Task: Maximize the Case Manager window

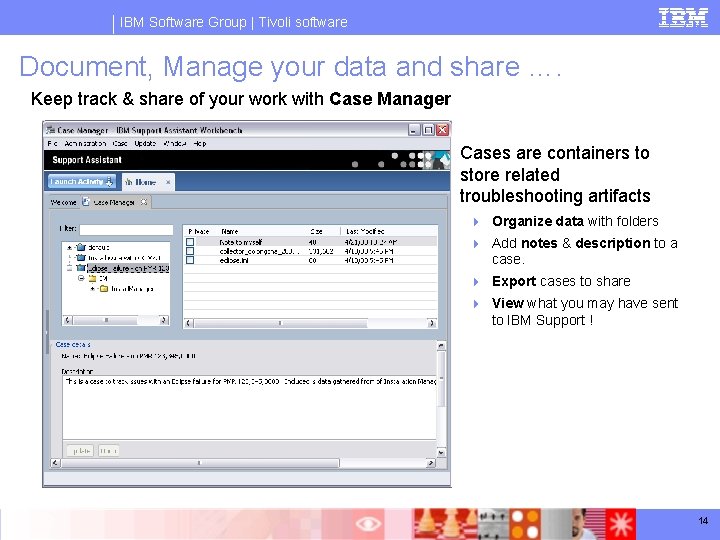Action: 428,130
